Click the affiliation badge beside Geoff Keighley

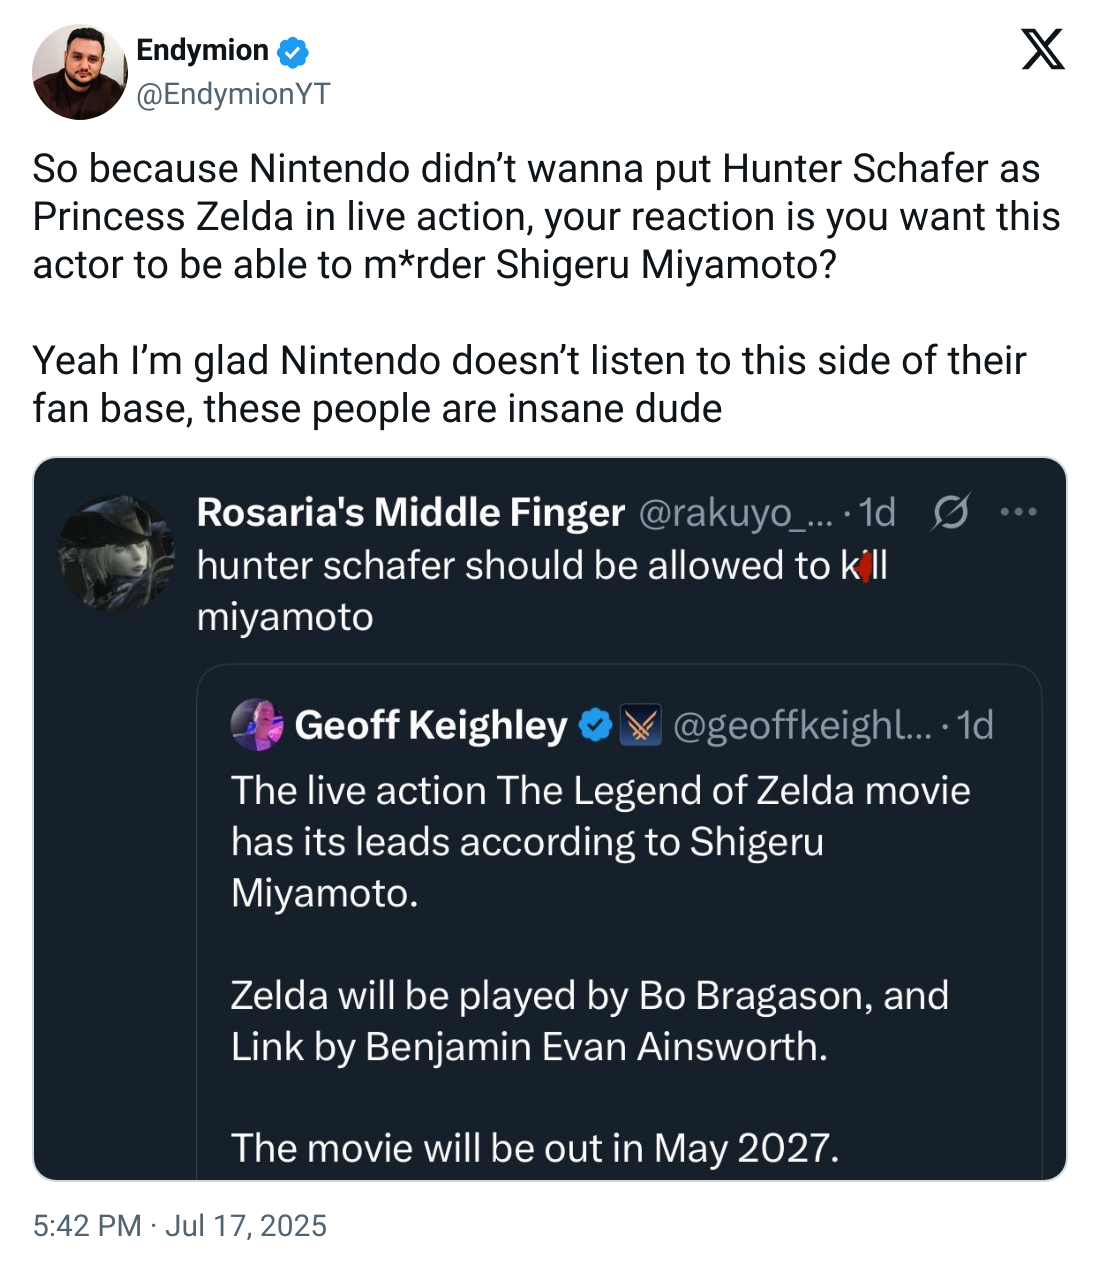641,726
